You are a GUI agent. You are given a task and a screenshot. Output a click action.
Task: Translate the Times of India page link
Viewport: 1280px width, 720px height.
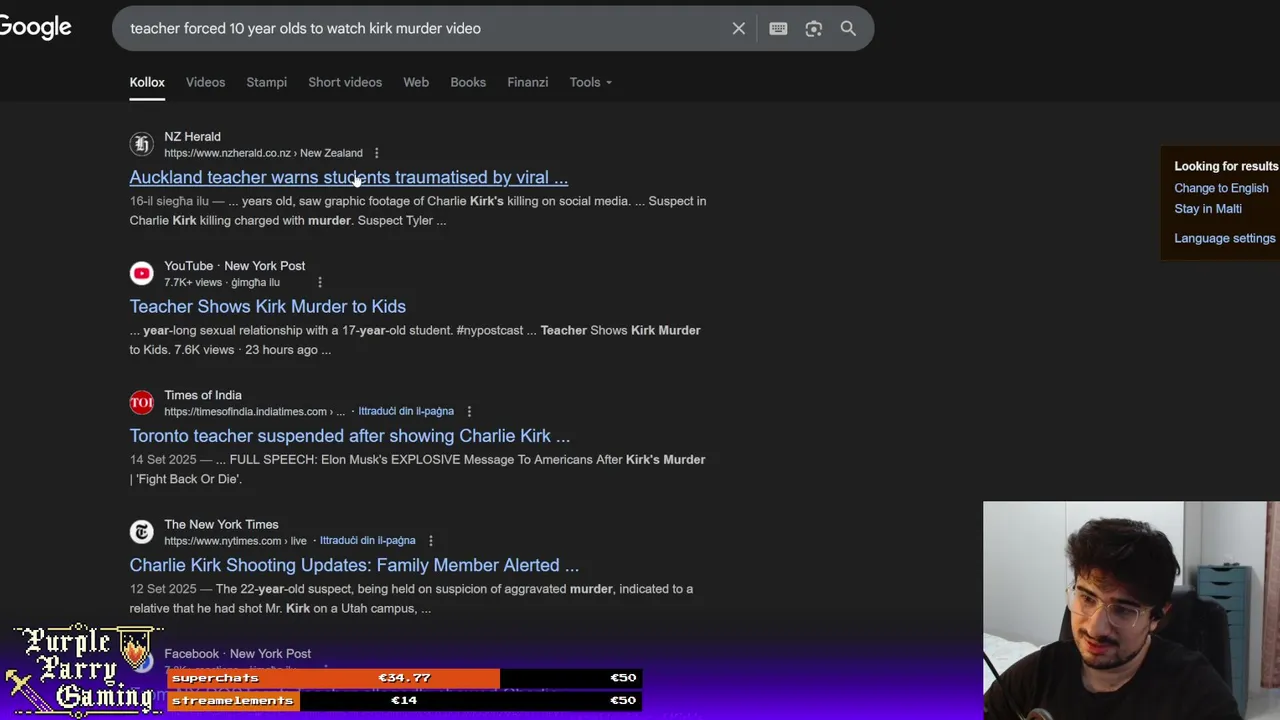tap(406, 411)
